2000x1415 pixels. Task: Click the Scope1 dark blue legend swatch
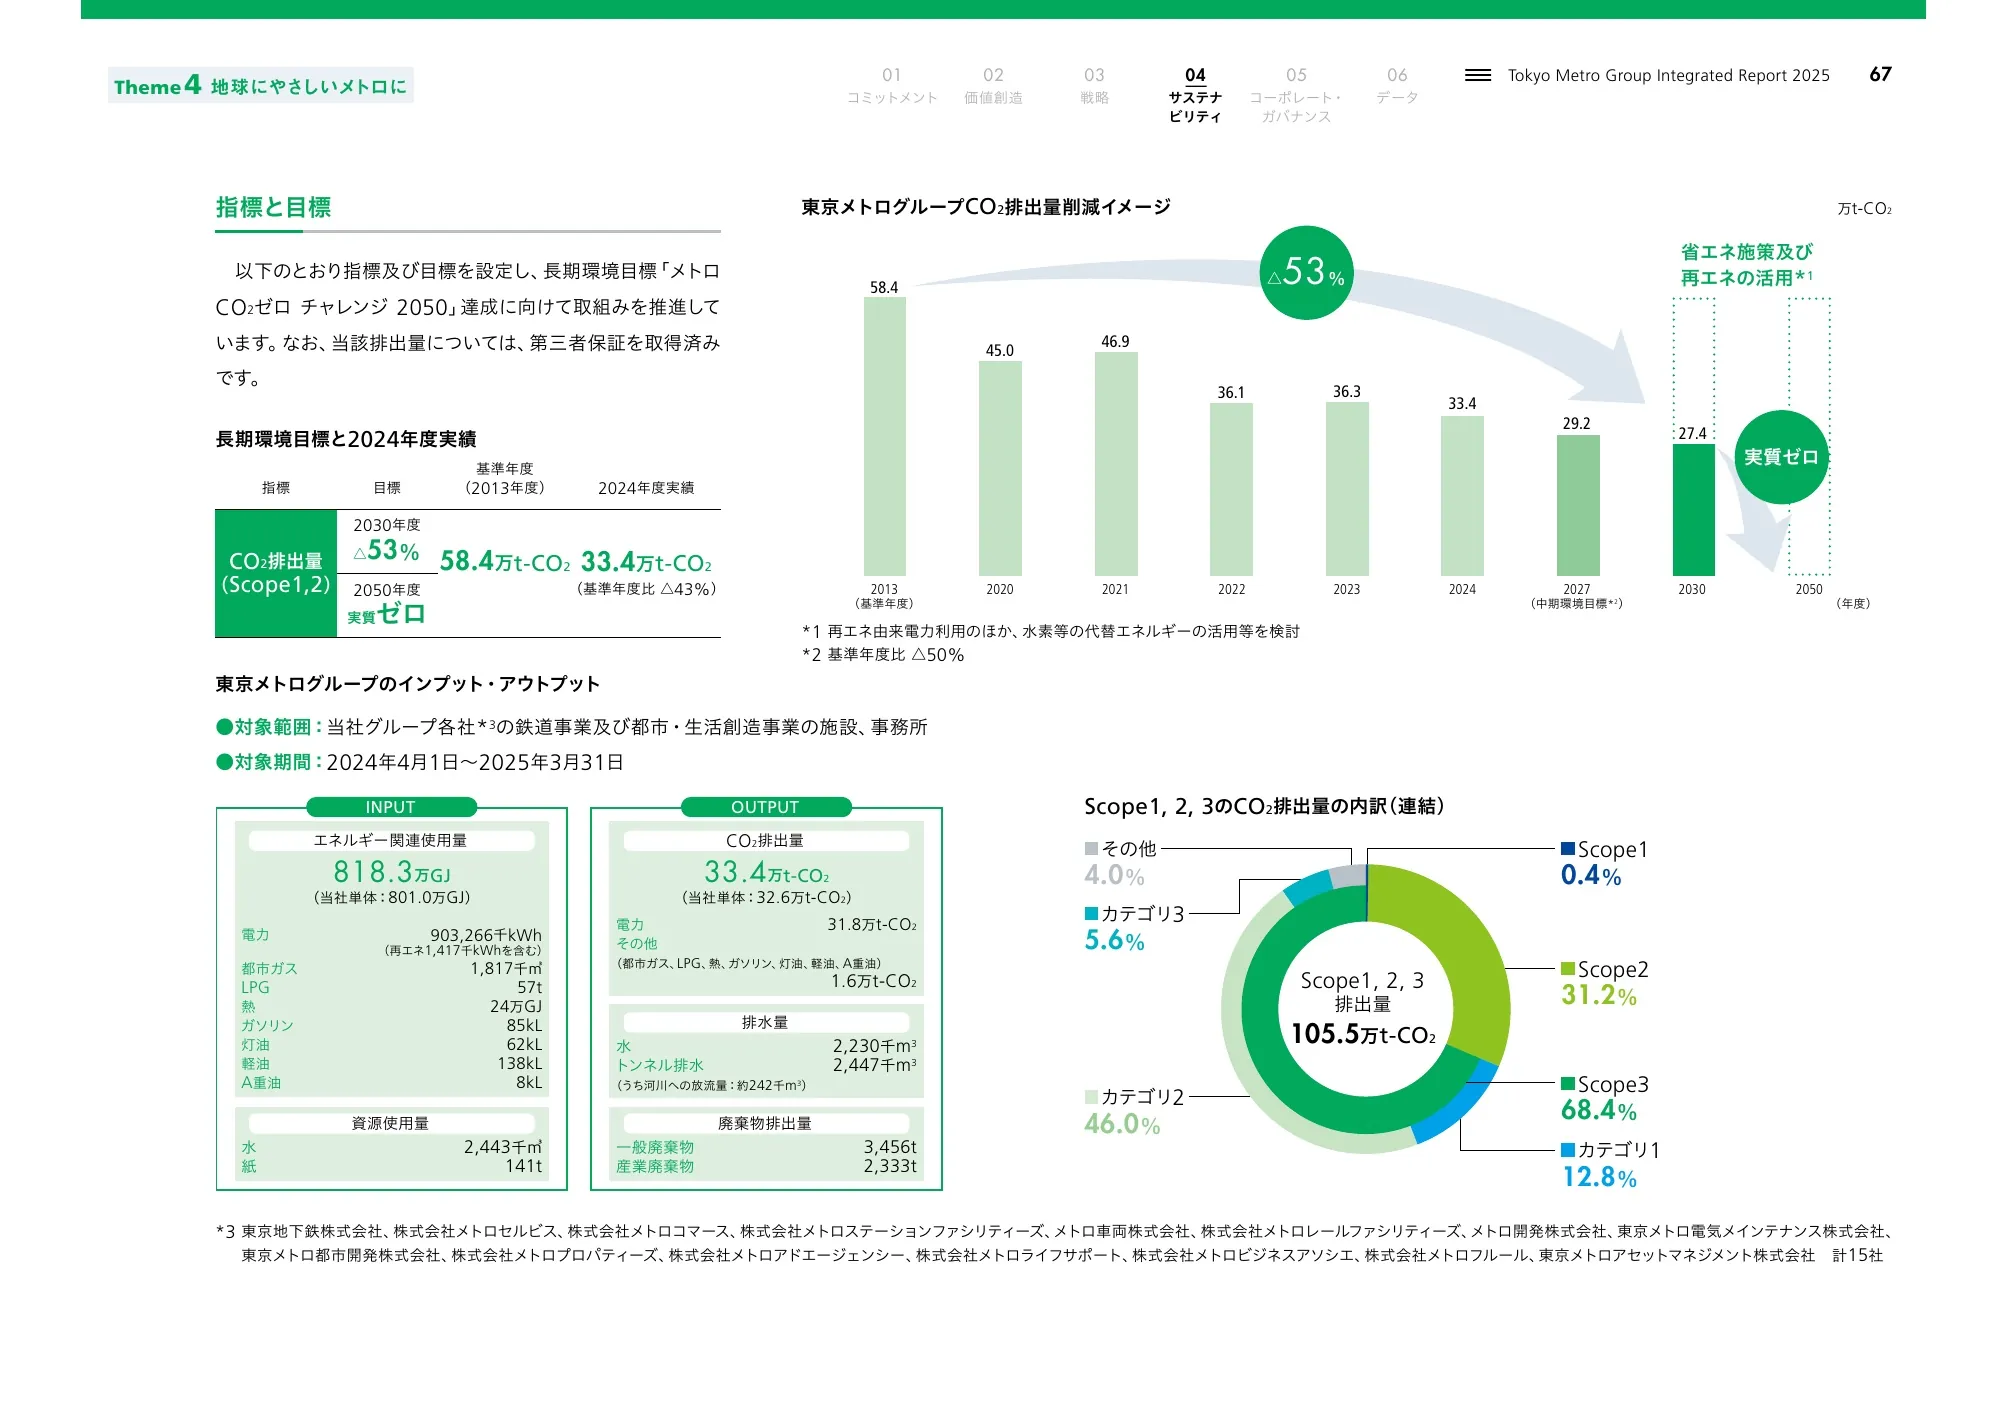pyautogui.click(x=1568, y=849)
